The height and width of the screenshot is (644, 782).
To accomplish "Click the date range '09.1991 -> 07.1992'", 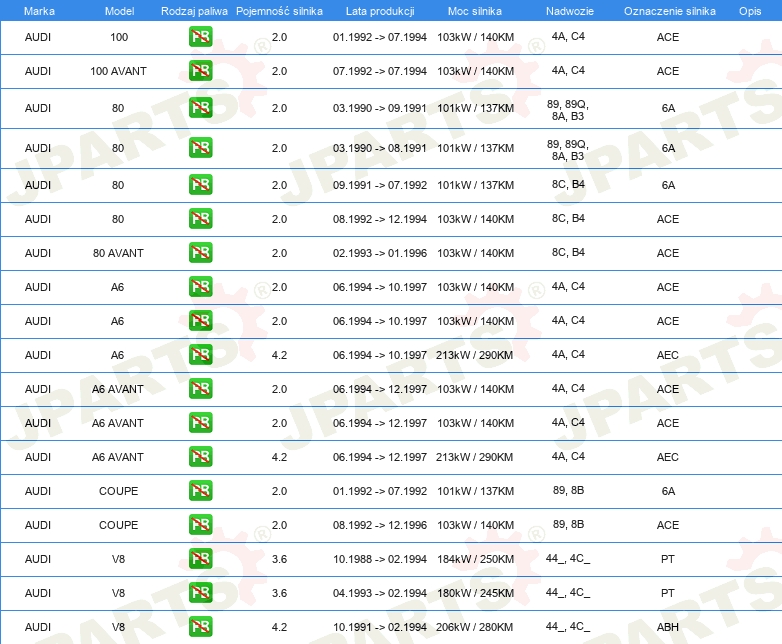I will 380,185.
